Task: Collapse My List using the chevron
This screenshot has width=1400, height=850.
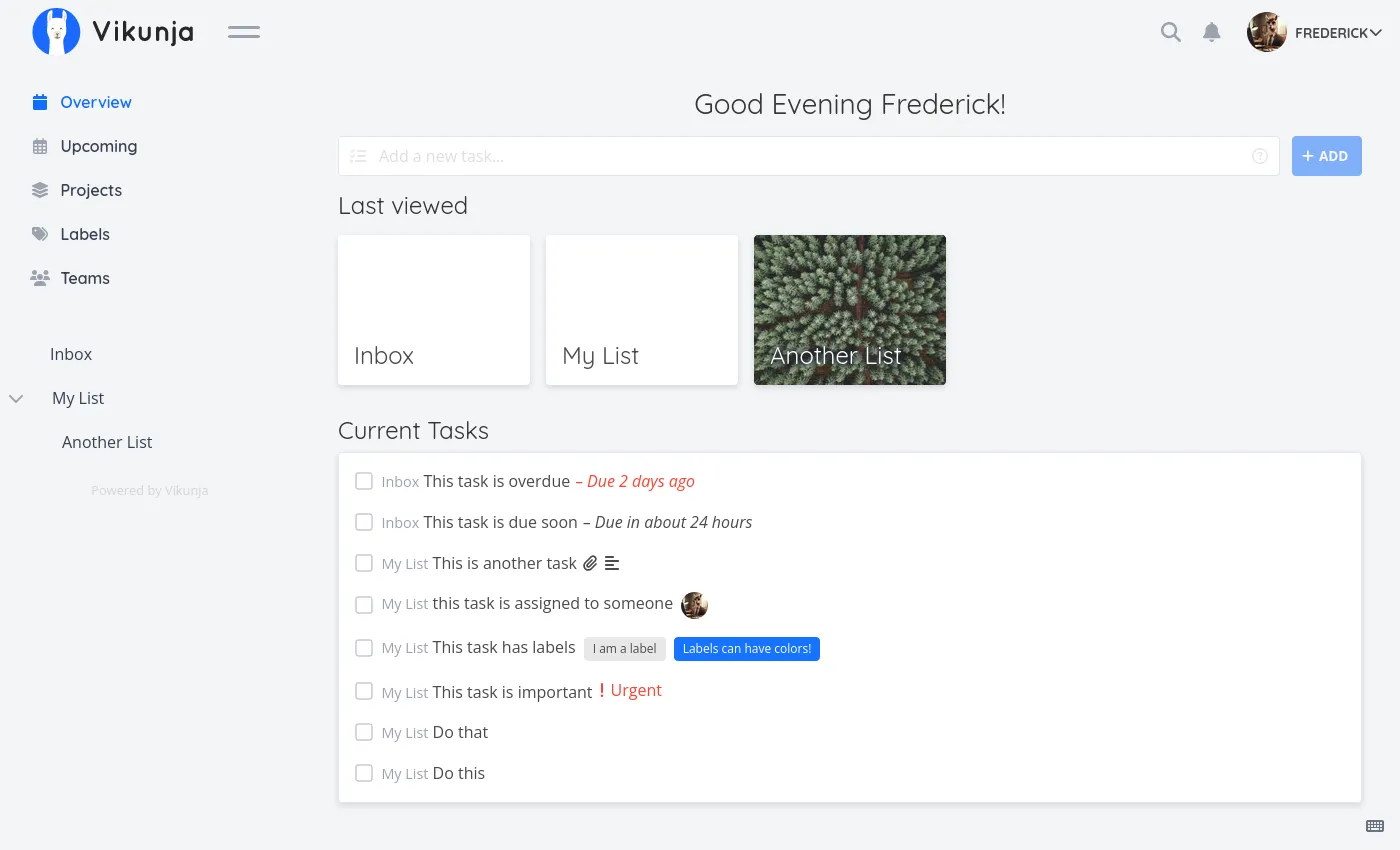Action: tap(16, 398)
